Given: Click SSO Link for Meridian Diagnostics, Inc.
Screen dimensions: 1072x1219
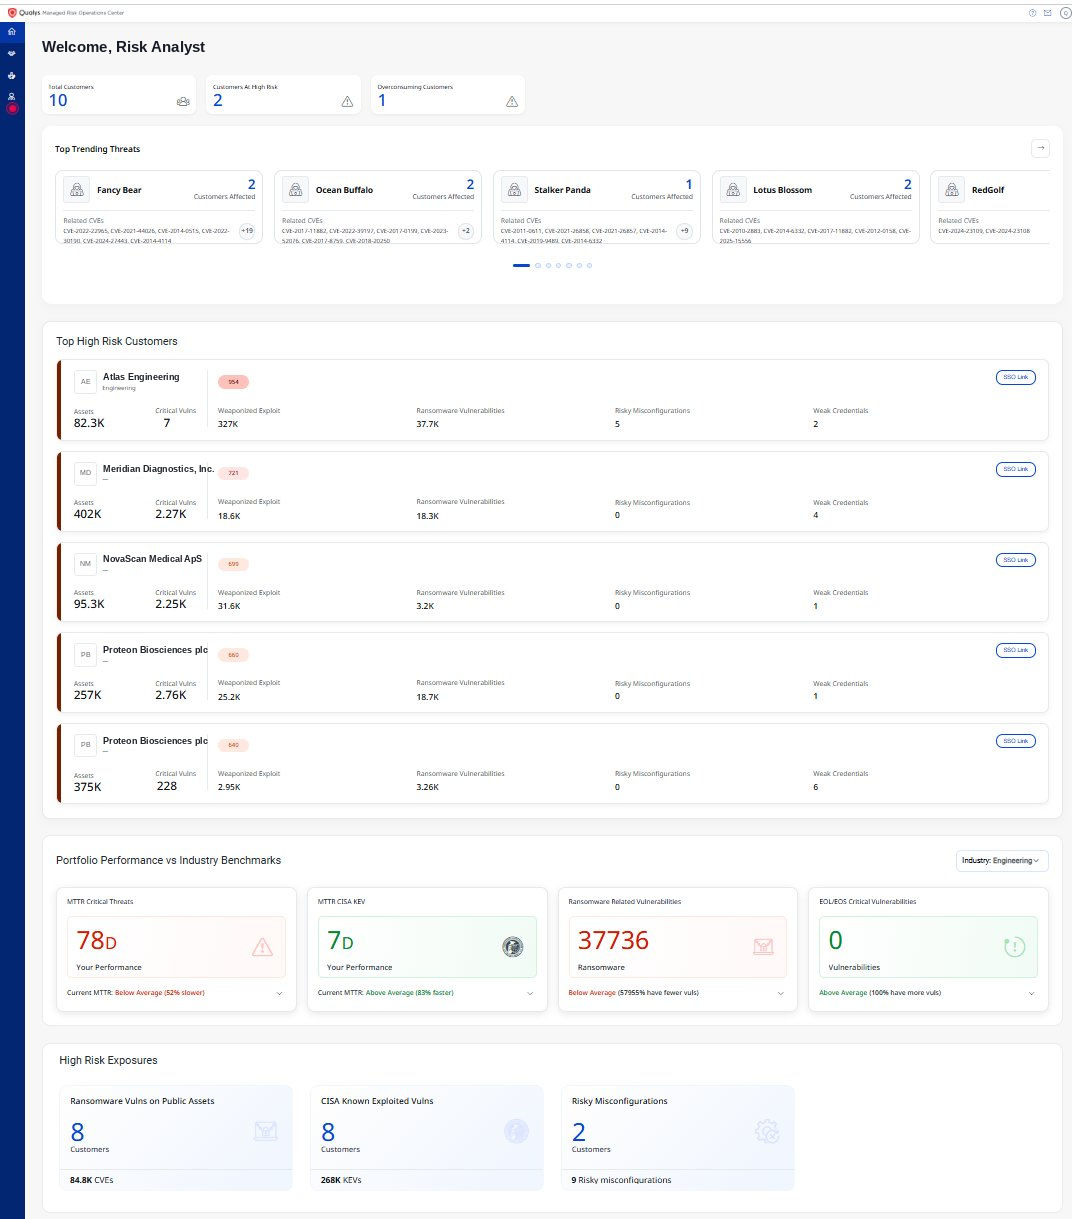Looking at the screenshot, I should click(x=1015, y=469).
